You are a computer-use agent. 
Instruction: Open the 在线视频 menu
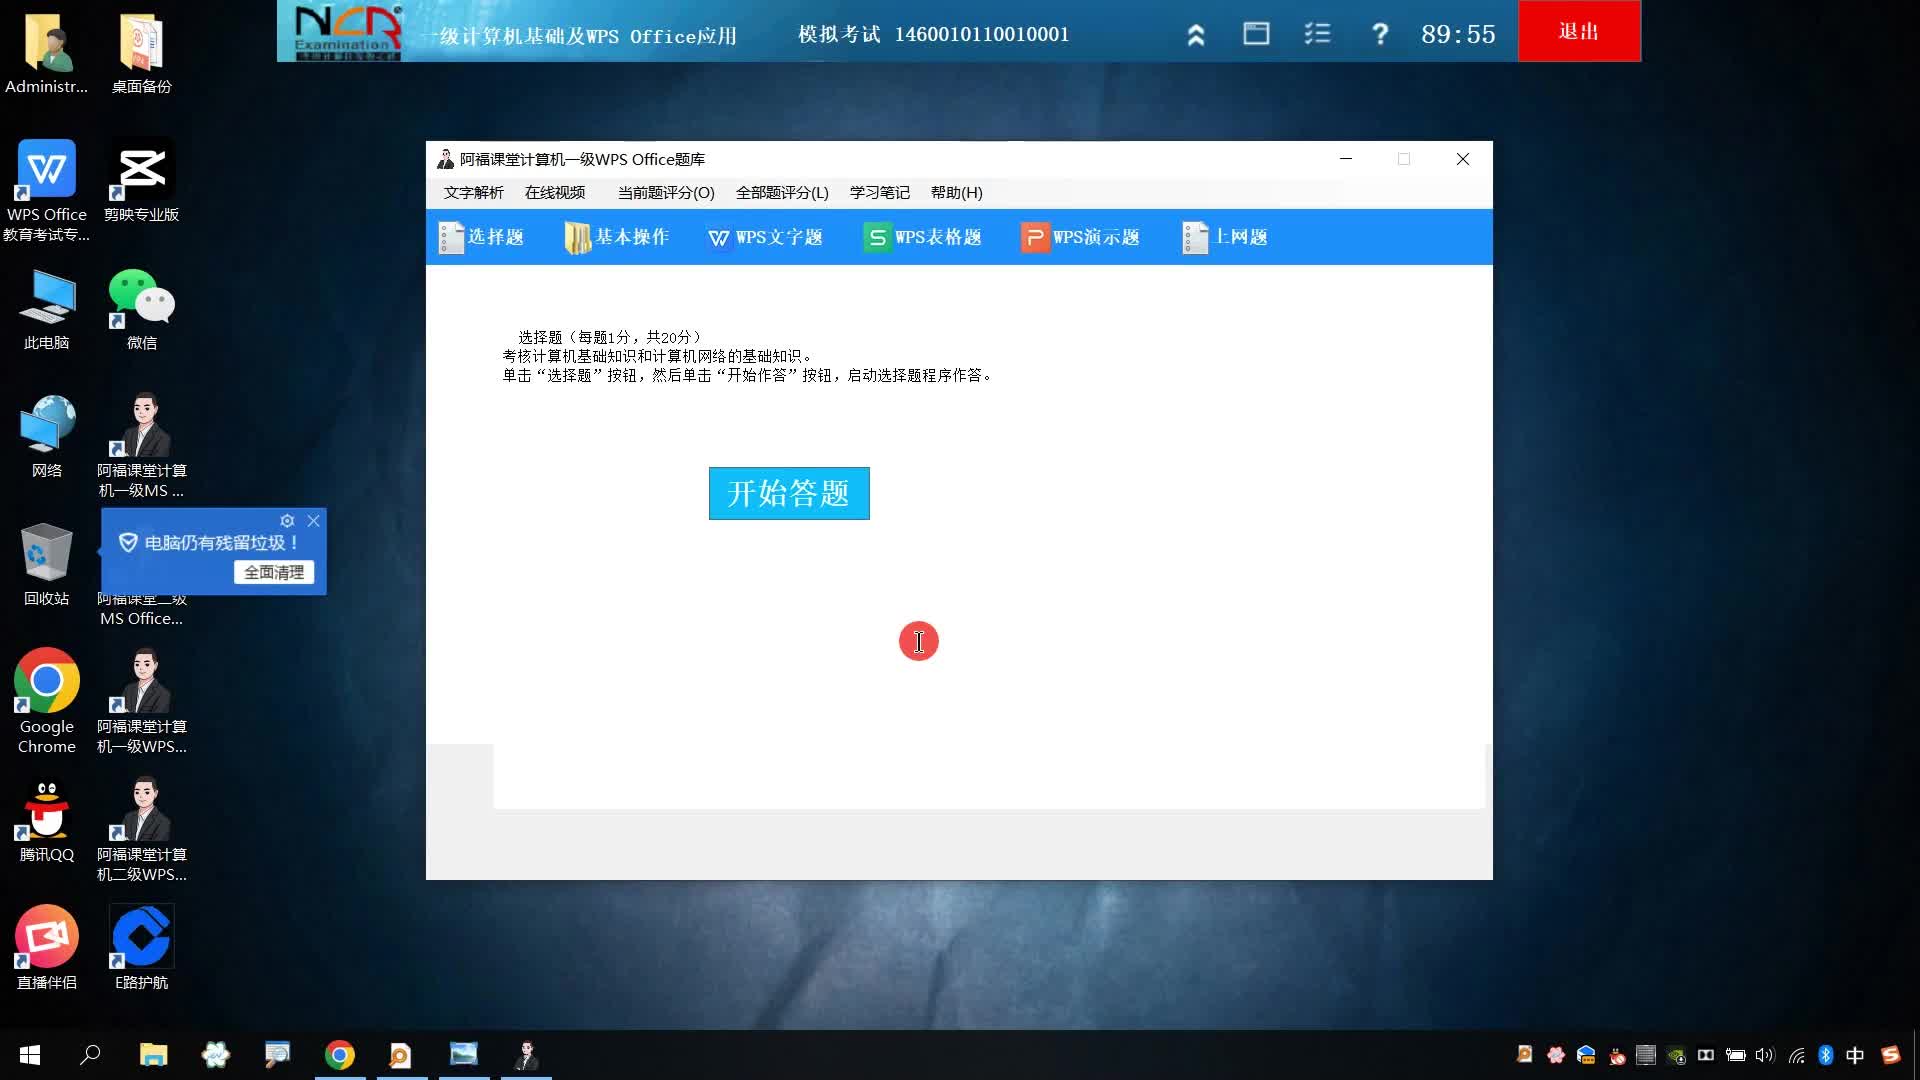pos(555,192)
